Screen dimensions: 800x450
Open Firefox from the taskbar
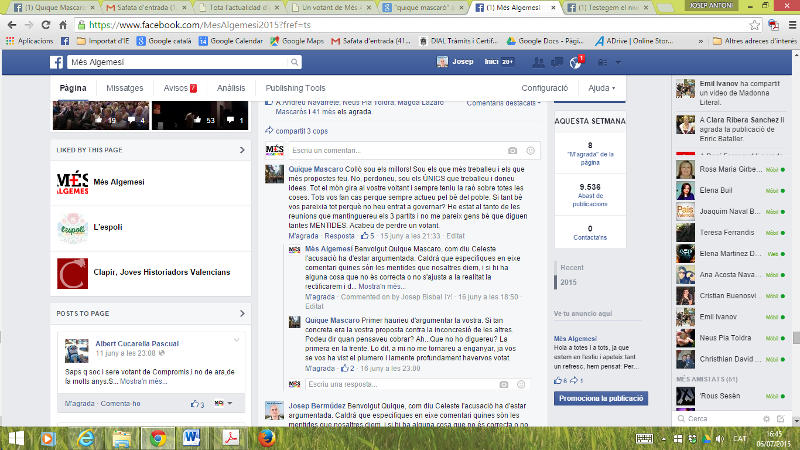(x=266, y=437)
